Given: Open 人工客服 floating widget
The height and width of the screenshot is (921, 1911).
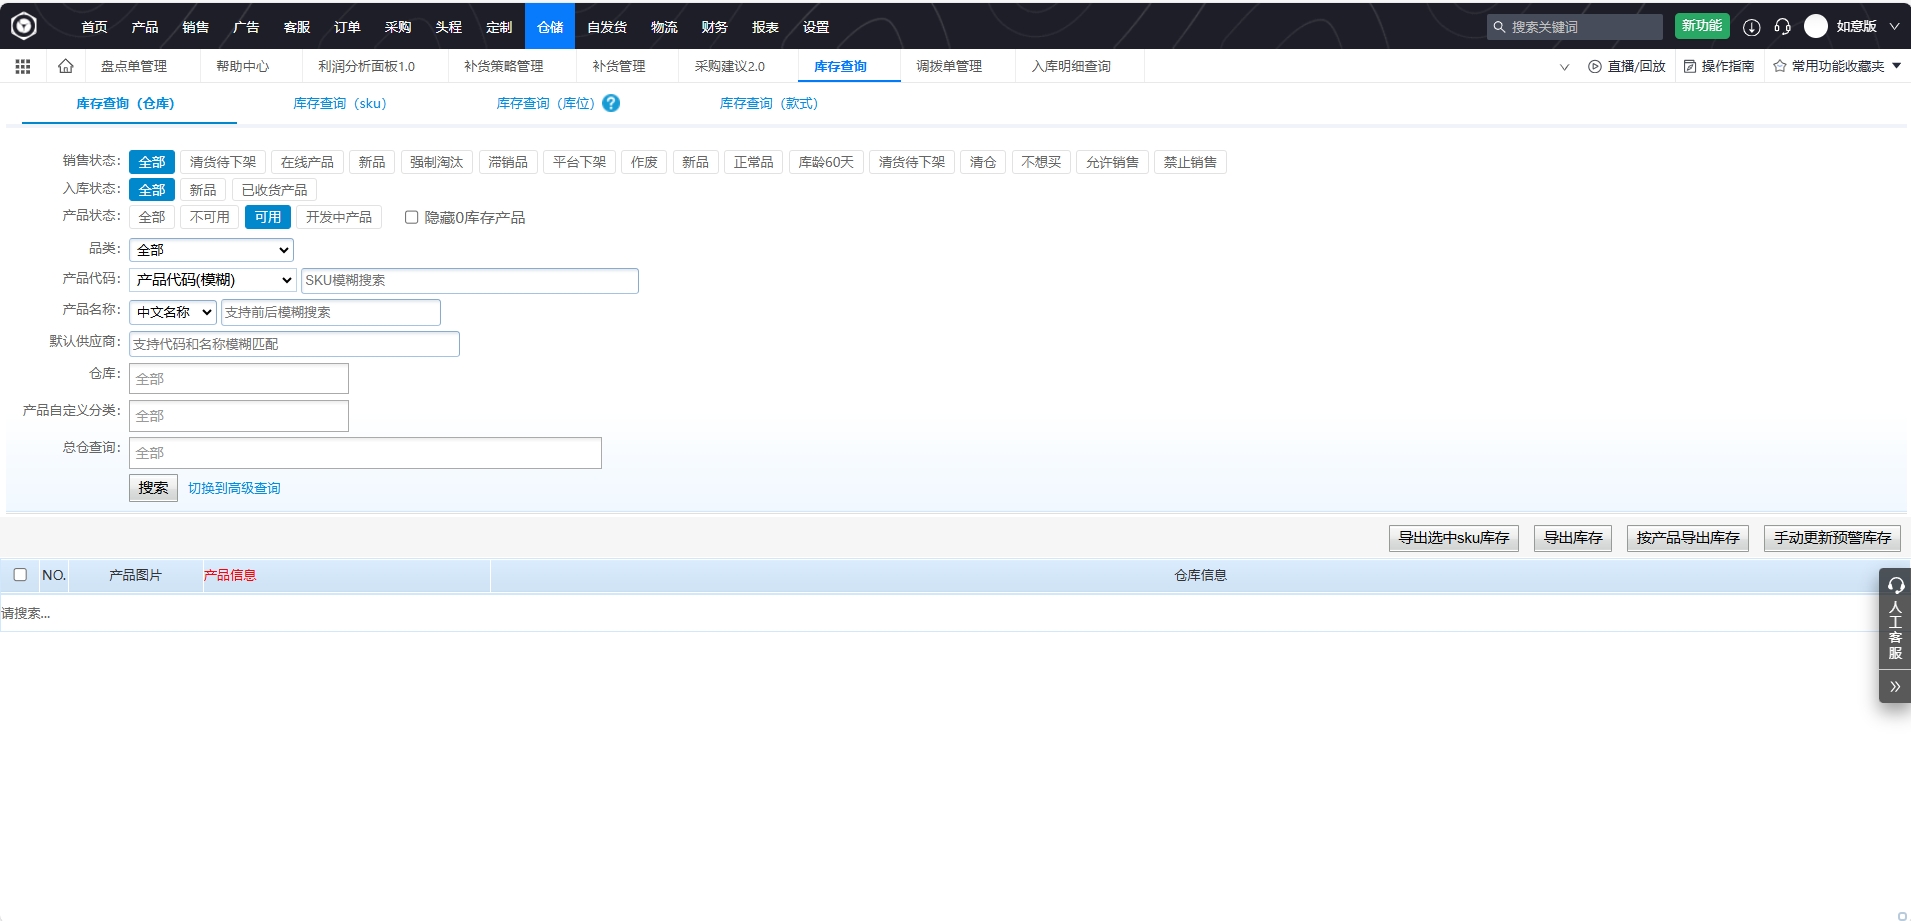Looking at the screenshot, I should [x=1895, y=619].
